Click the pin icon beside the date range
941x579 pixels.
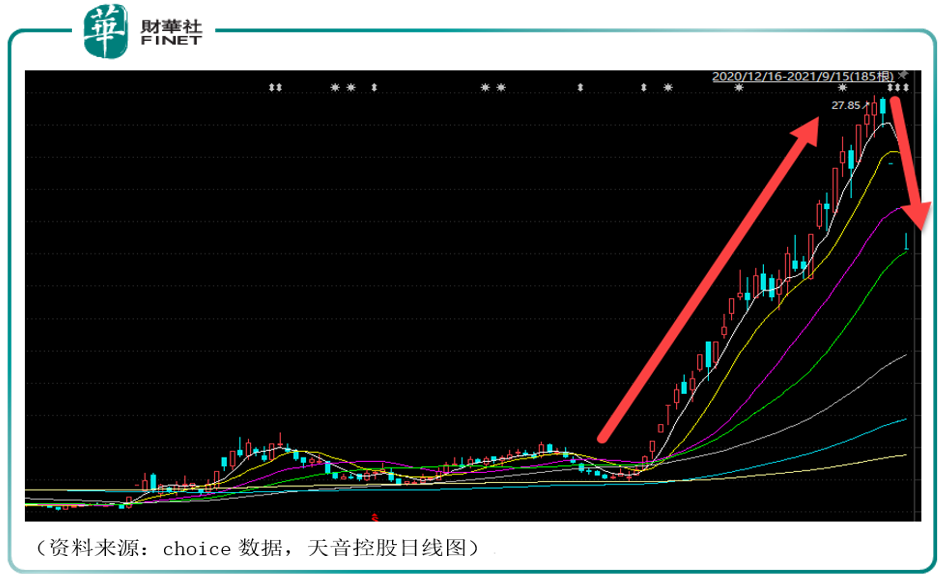pyautogui.click(x=903, y=75)
